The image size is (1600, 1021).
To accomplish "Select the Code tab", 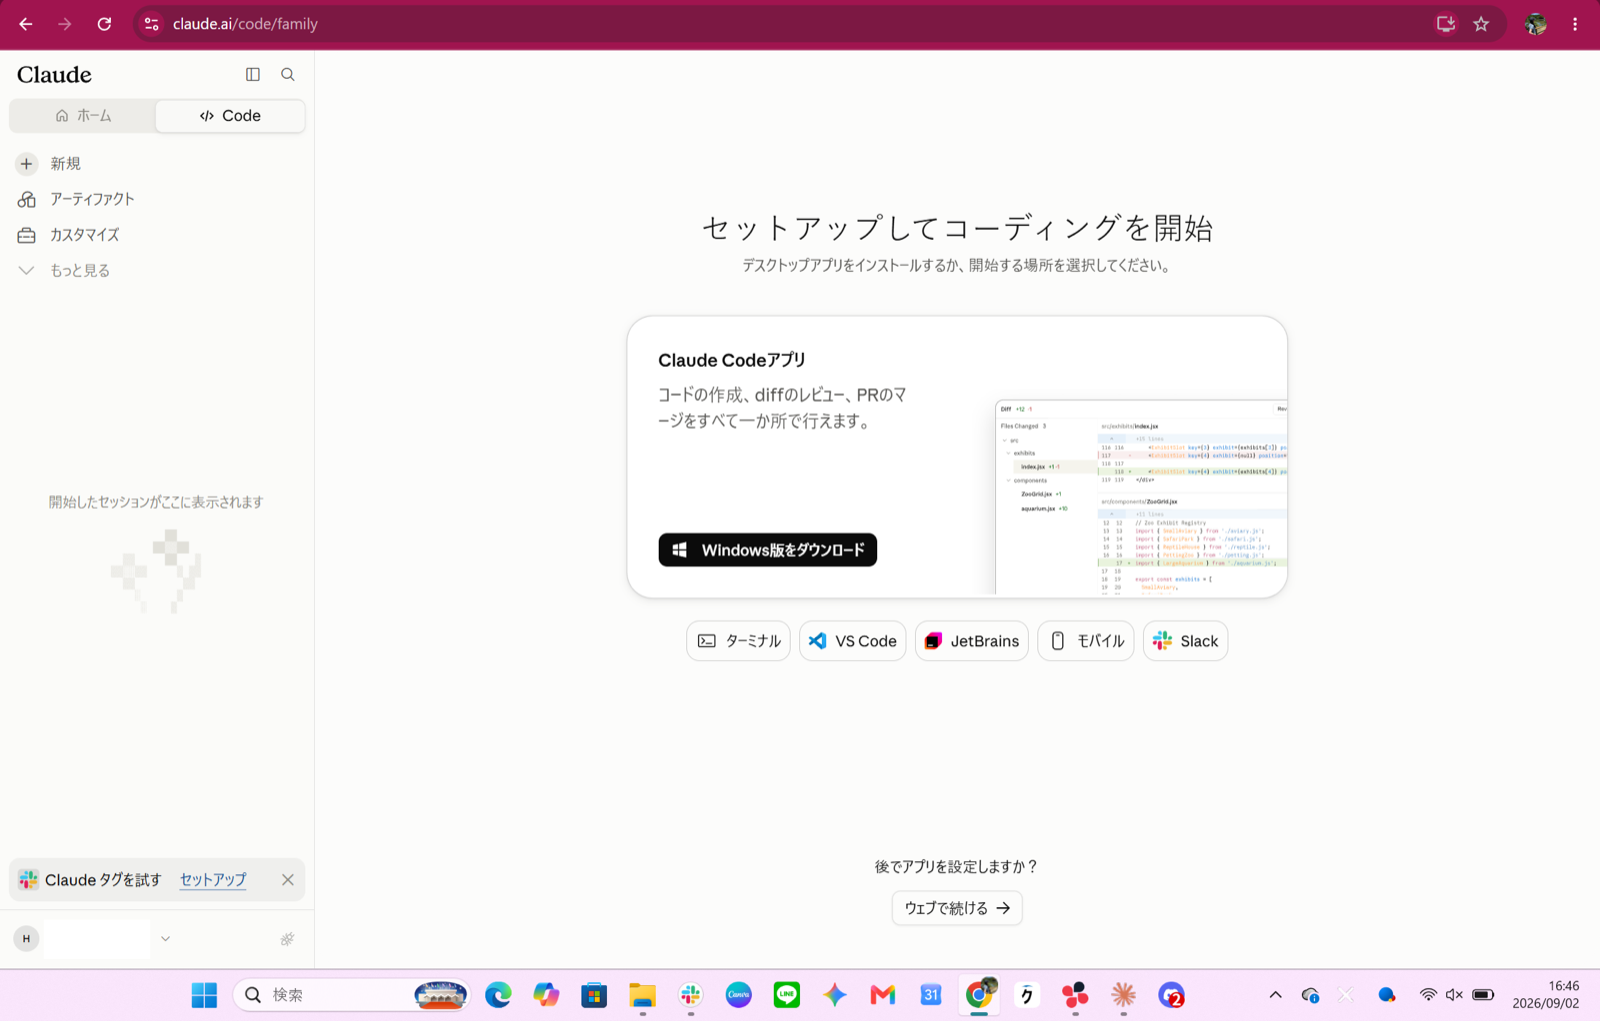I will tap(230, 116).
